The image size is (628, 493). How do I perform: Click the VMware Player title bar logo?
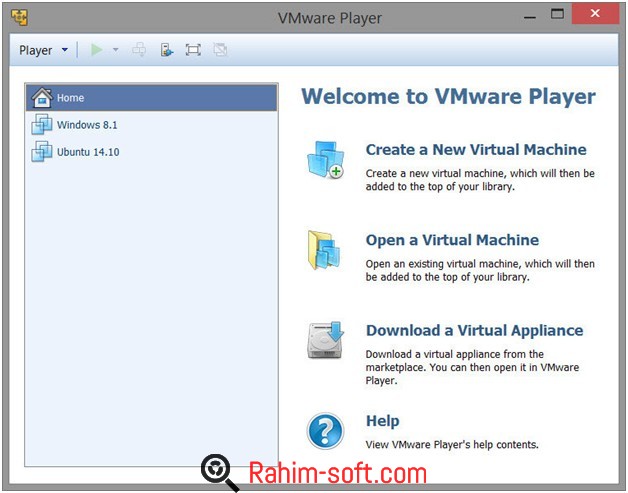19,18
